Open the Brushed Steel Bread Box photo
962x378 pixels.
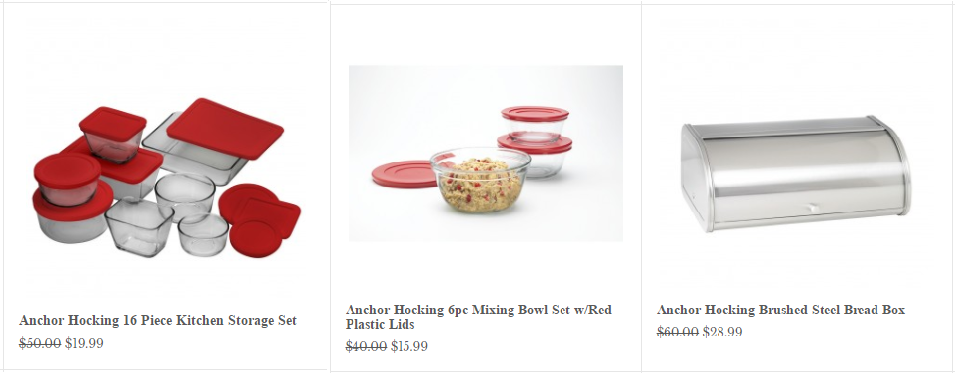tap(796, 173)
